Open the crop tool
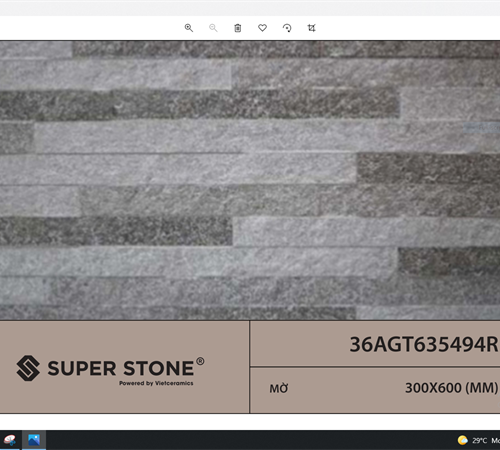The width and height of the screenshot is (500, 450). (311, 28)
